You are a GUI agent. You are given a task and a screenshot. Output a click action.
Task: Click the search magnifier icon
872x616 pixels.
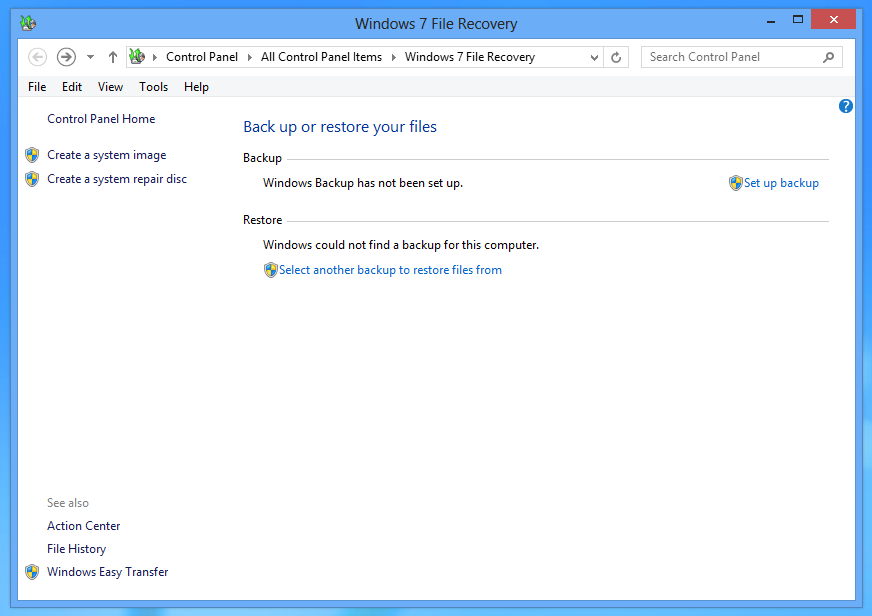[x=828, y=57]
